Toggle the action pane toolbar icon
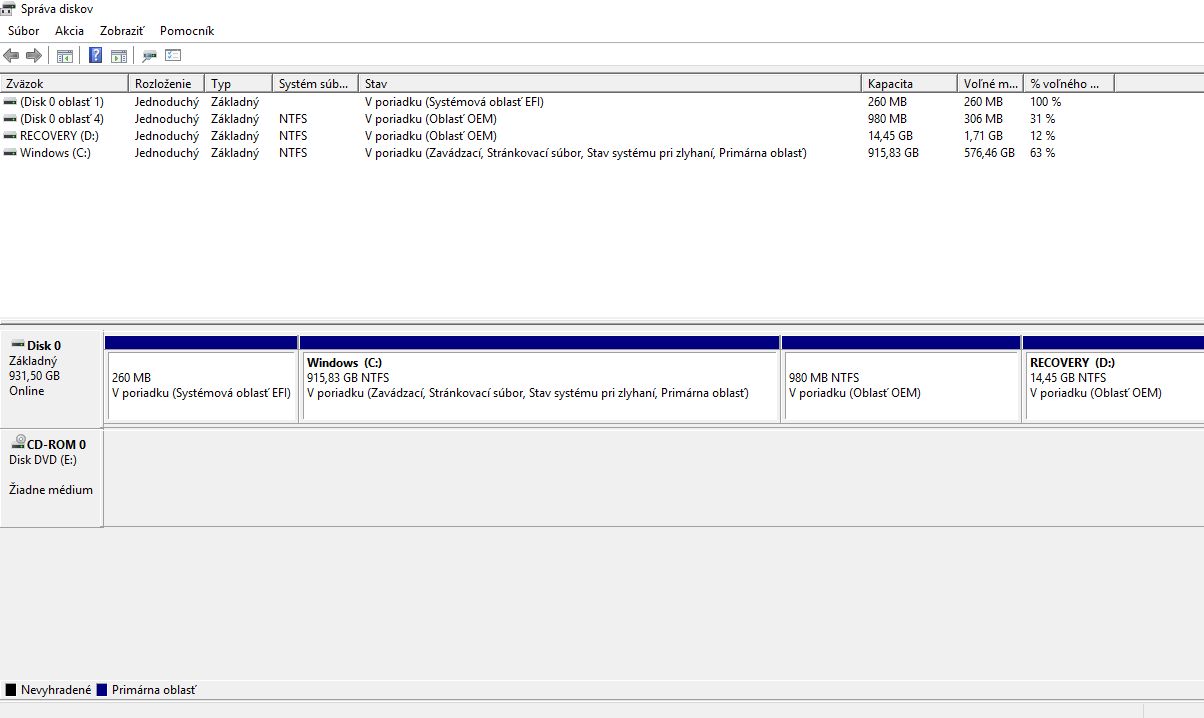The width and height of the screenshot is (1204, 718). click(119, 56)
